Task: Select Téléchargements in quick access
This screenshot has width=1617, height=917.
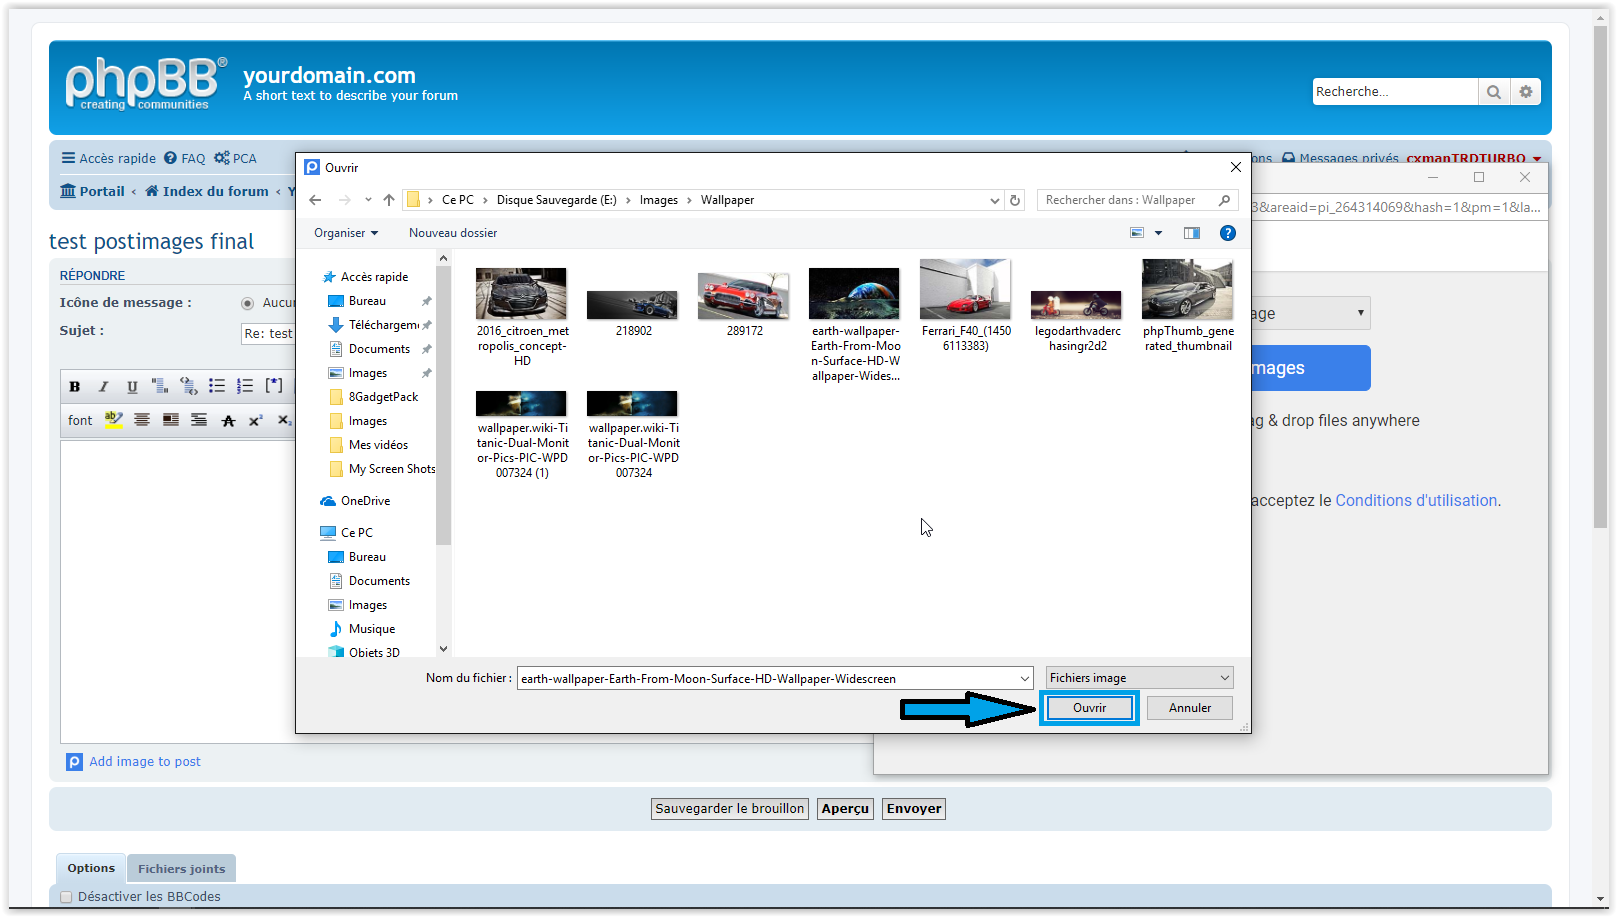Action: pos(374,325)
